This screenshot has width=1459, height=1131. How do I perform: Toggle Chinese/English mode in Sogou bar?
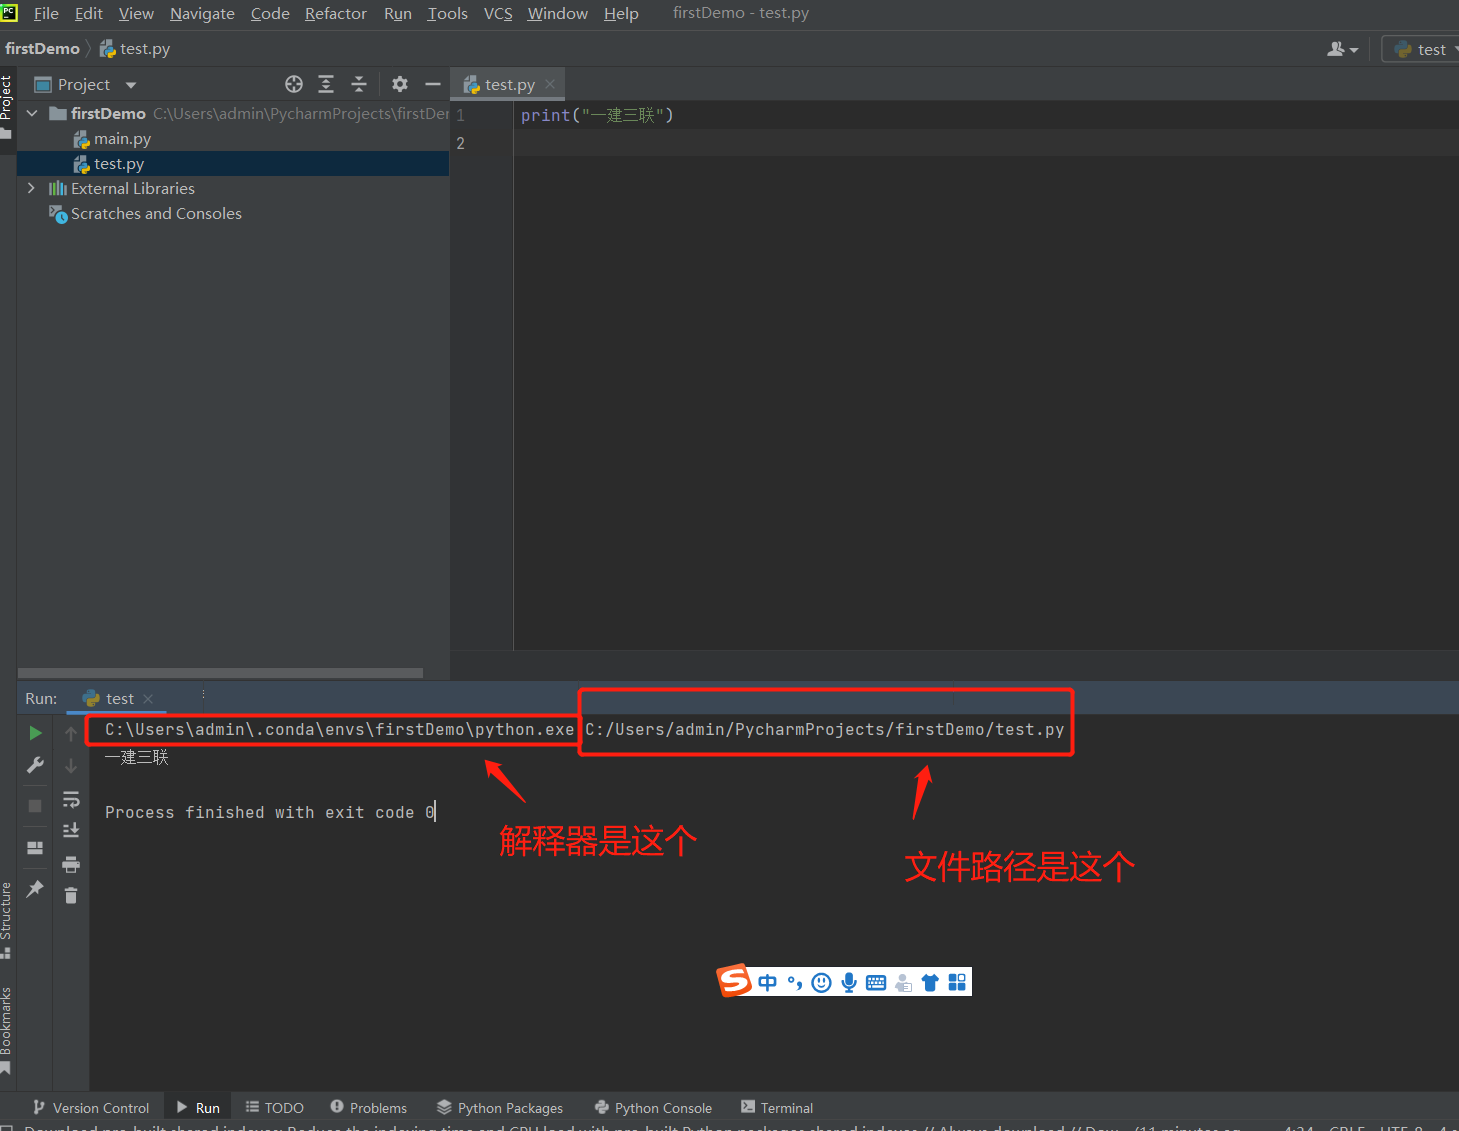[767, 982]
